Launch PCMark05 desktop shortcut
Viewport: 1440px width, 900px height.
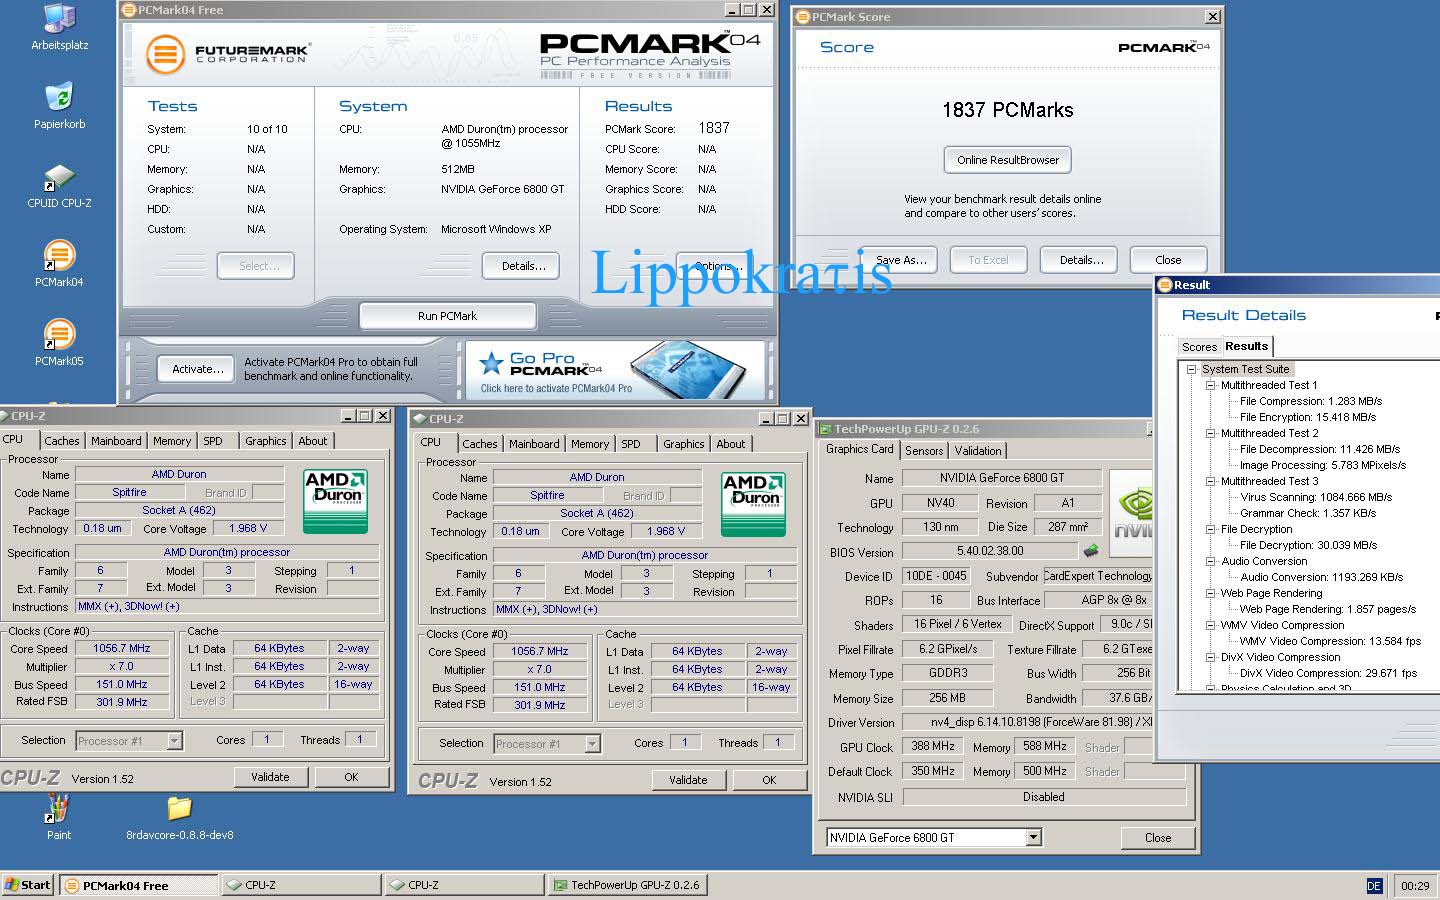point(59,343)
